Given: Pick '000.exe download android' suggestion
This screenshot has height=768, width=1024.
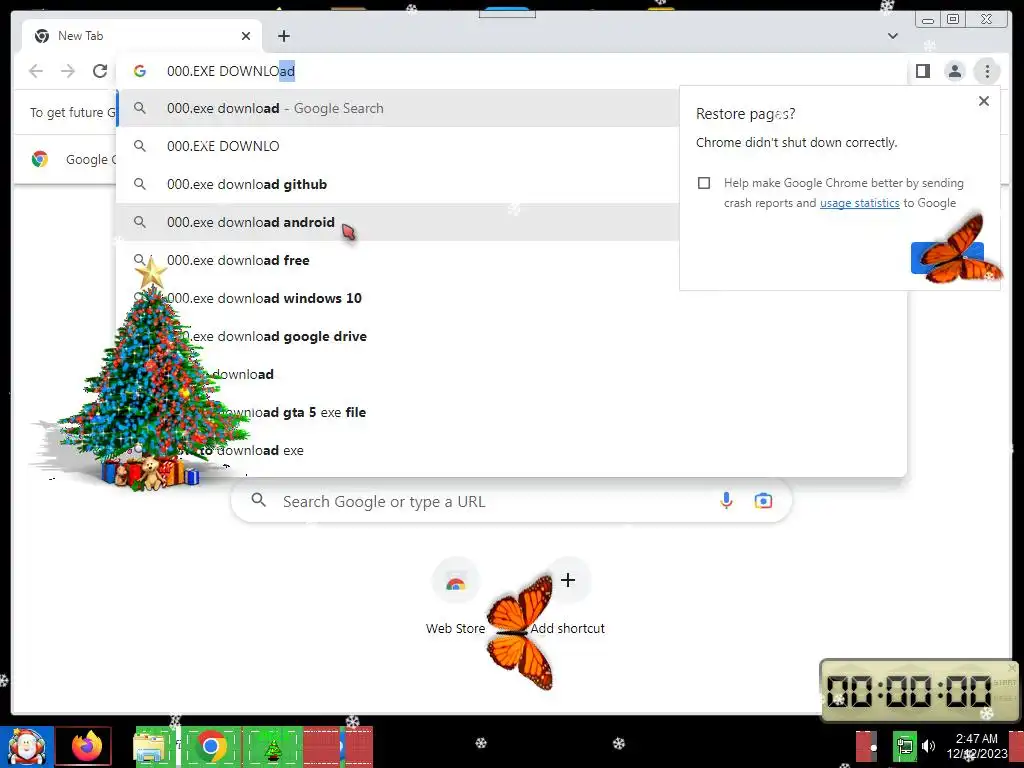Looking at the screenshot, I should tap(398, 222).
